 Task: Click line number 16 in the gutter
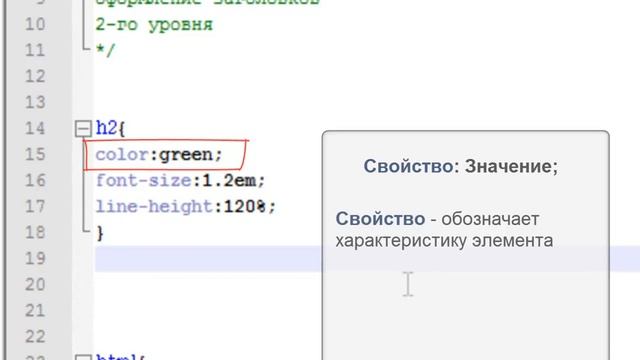35,180
